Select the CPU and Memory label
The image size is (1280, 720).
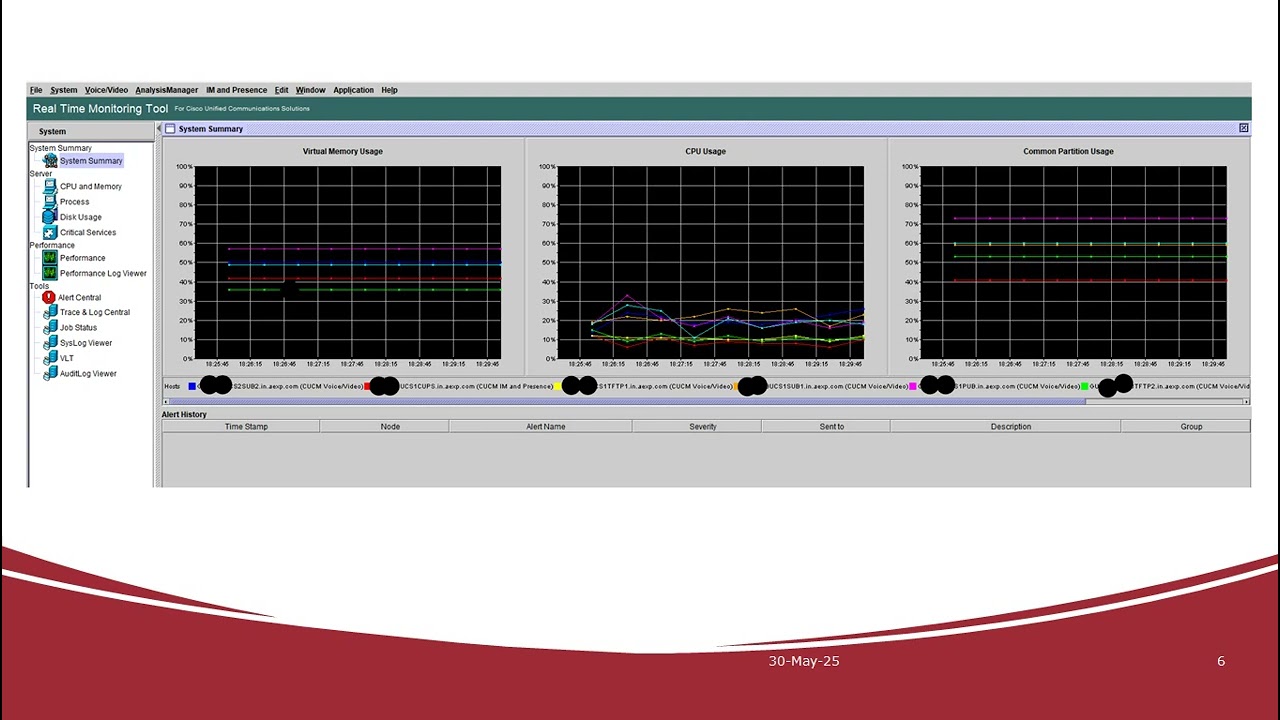pos(90,186)
